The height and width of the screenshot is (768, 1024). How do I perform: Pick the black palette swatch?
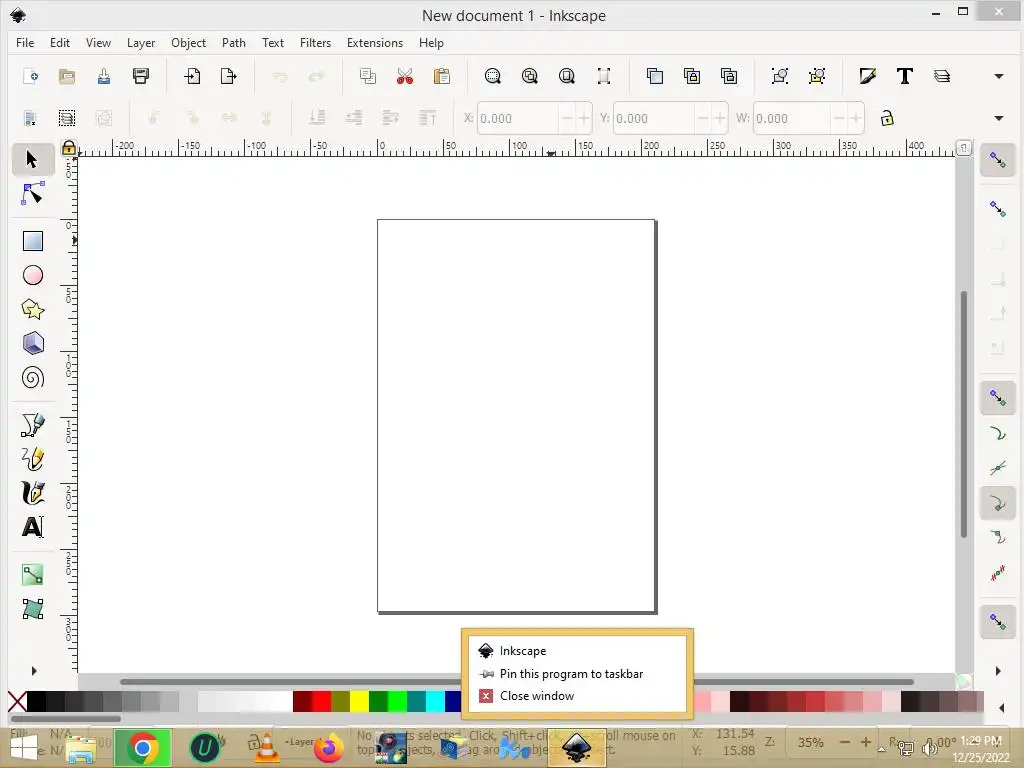coord(37,701)
